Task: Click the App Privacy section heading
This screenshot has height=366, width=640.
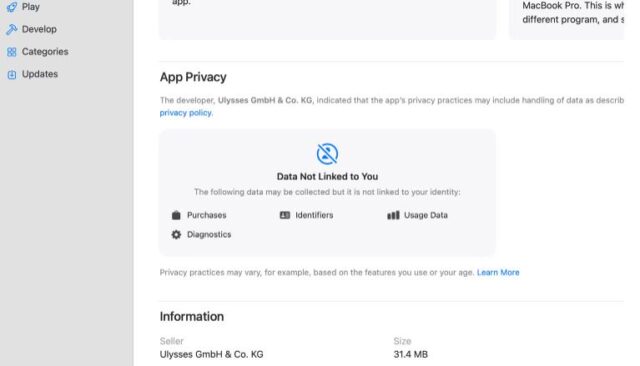Action: coord(193,77)
